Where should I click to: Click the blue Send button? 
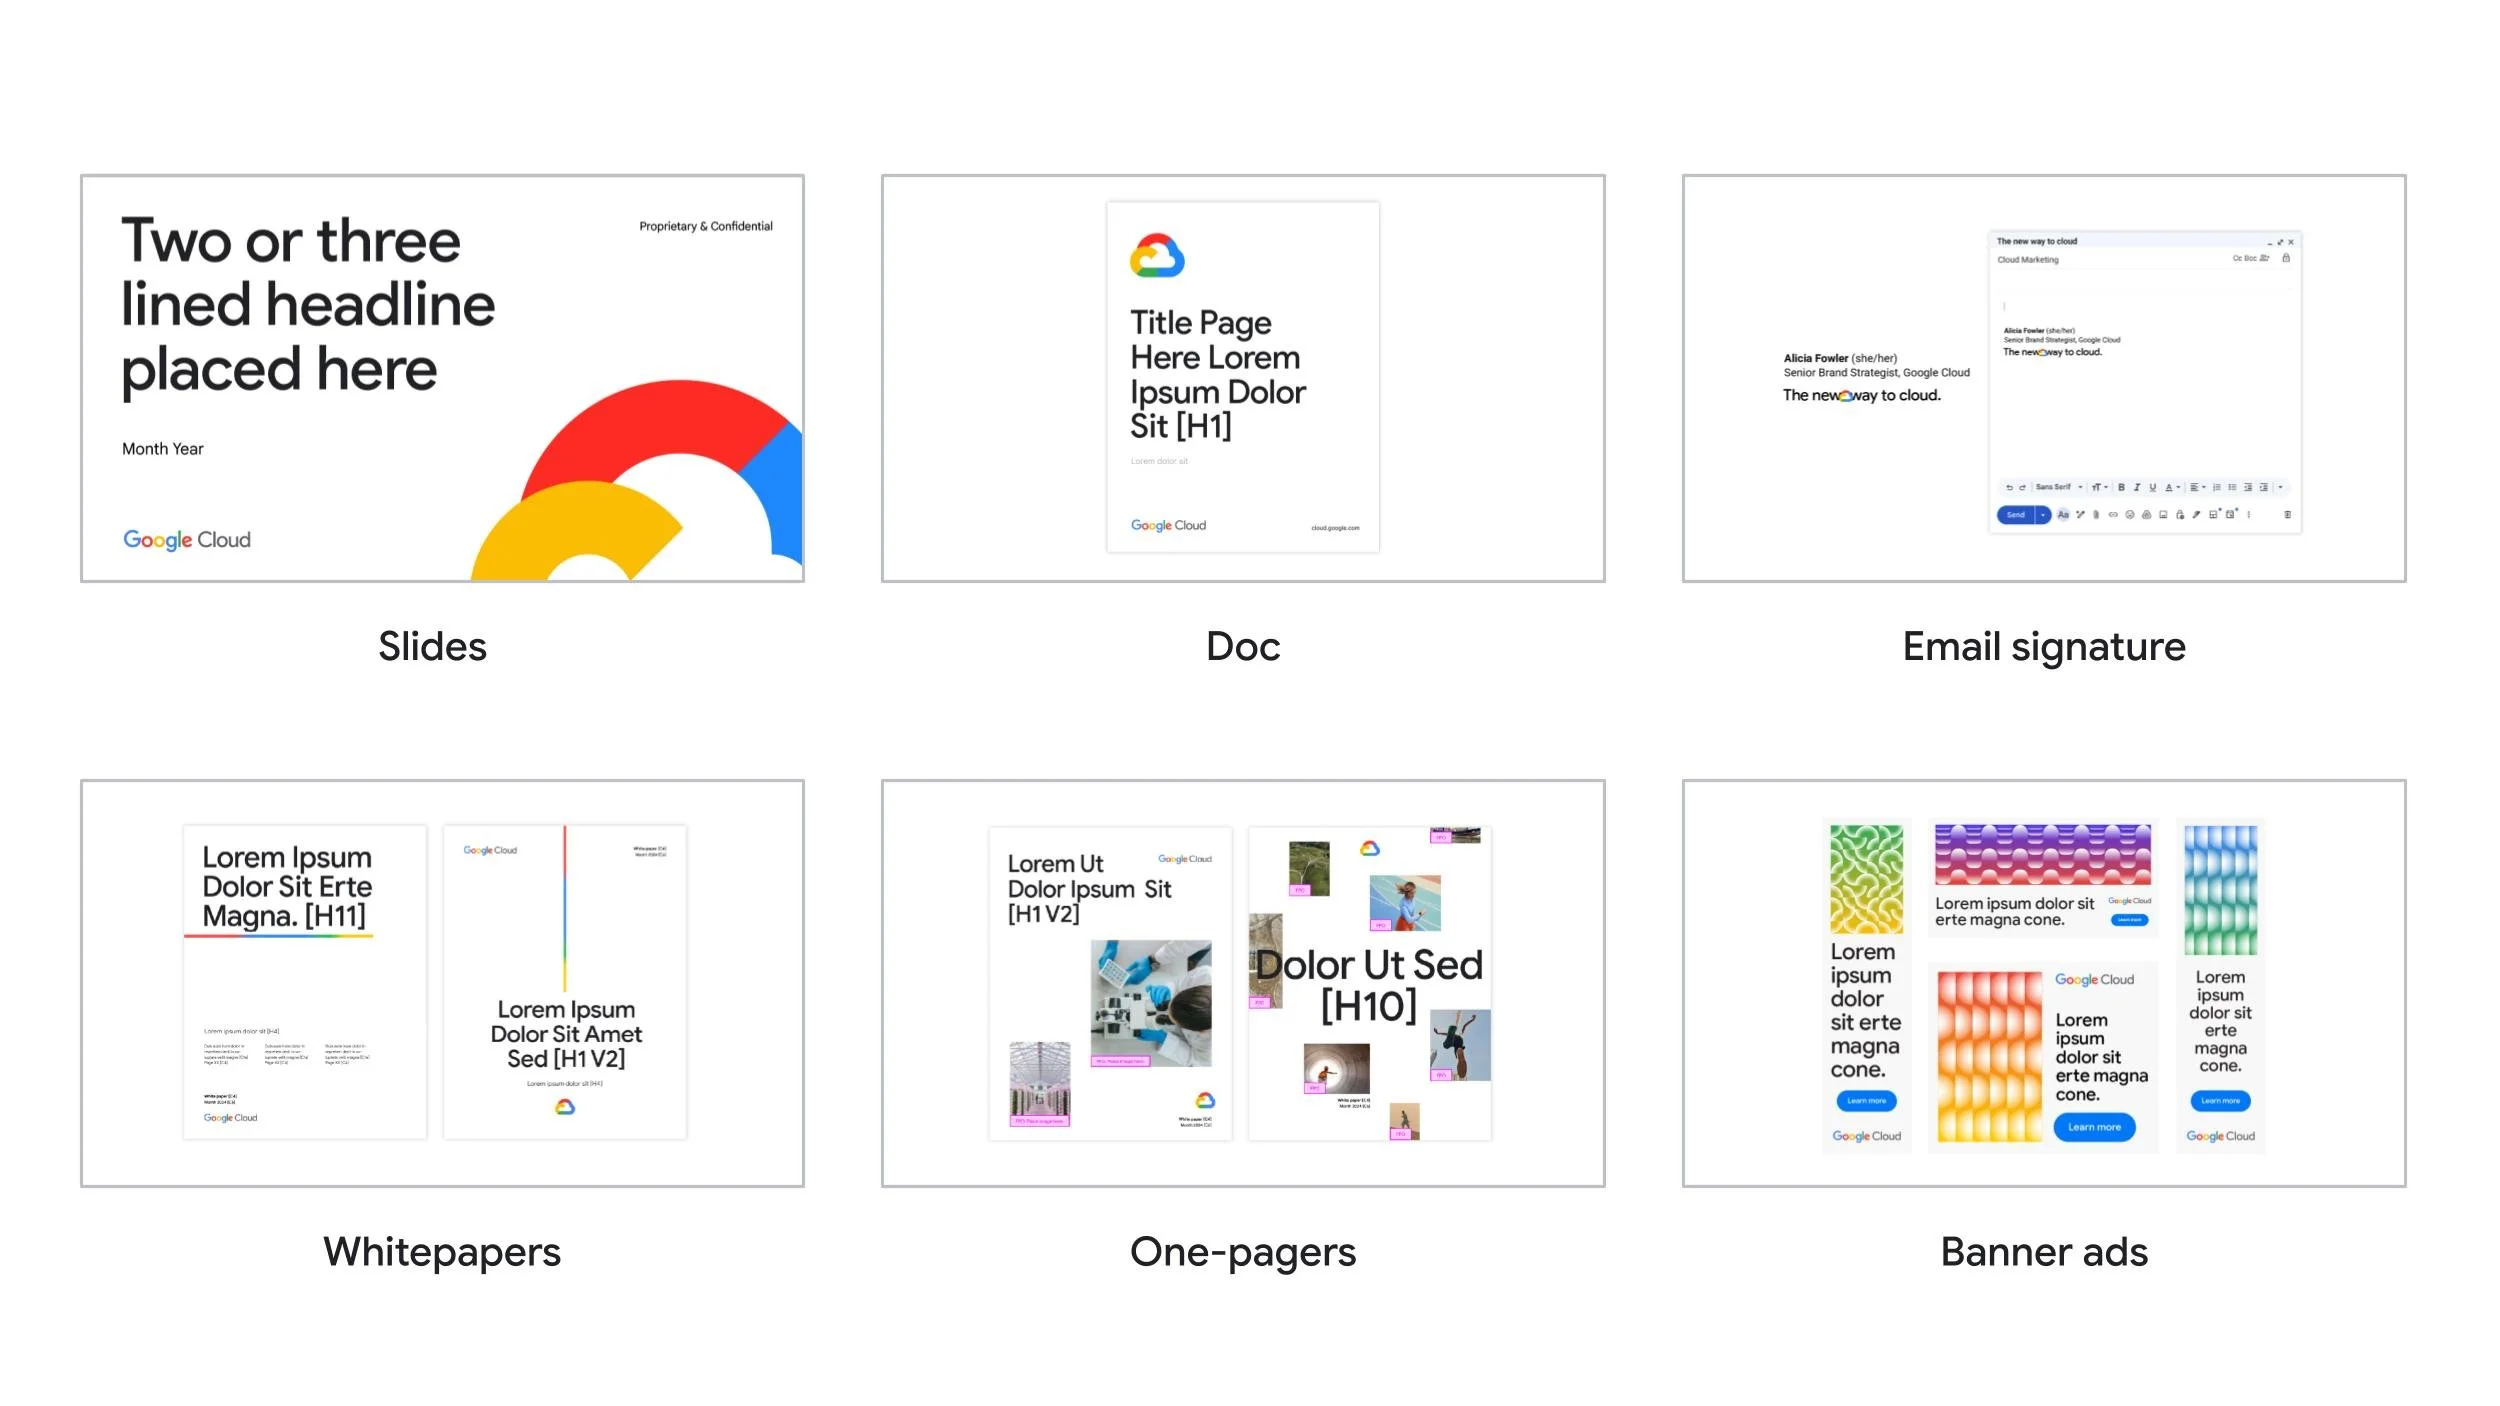coord(2016,515)
